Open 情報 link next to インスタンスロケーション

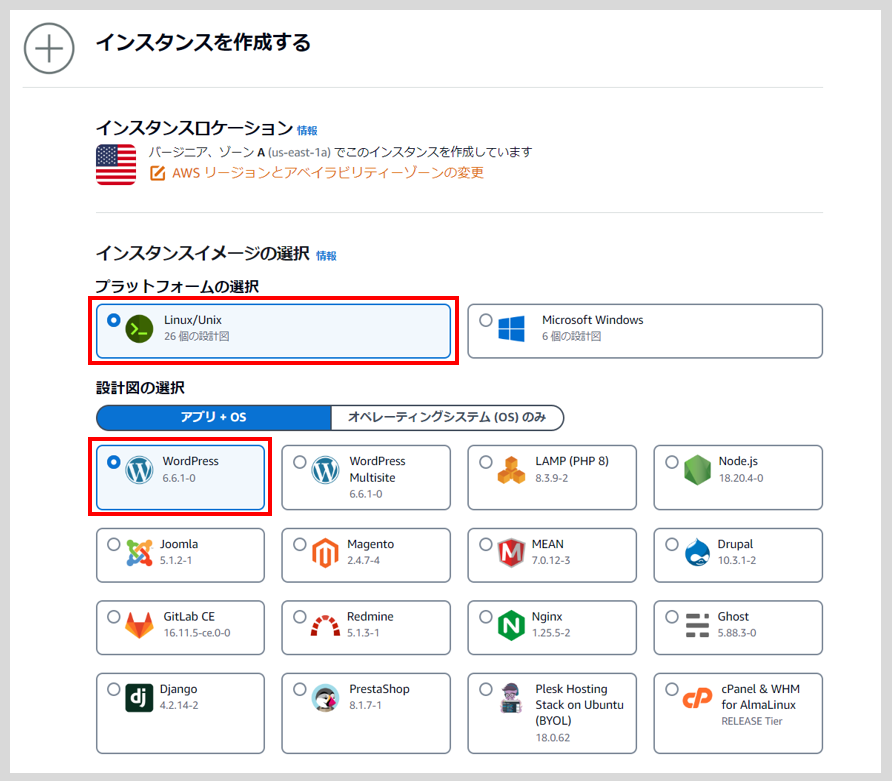pyautogui.click(x=307, y=131)
